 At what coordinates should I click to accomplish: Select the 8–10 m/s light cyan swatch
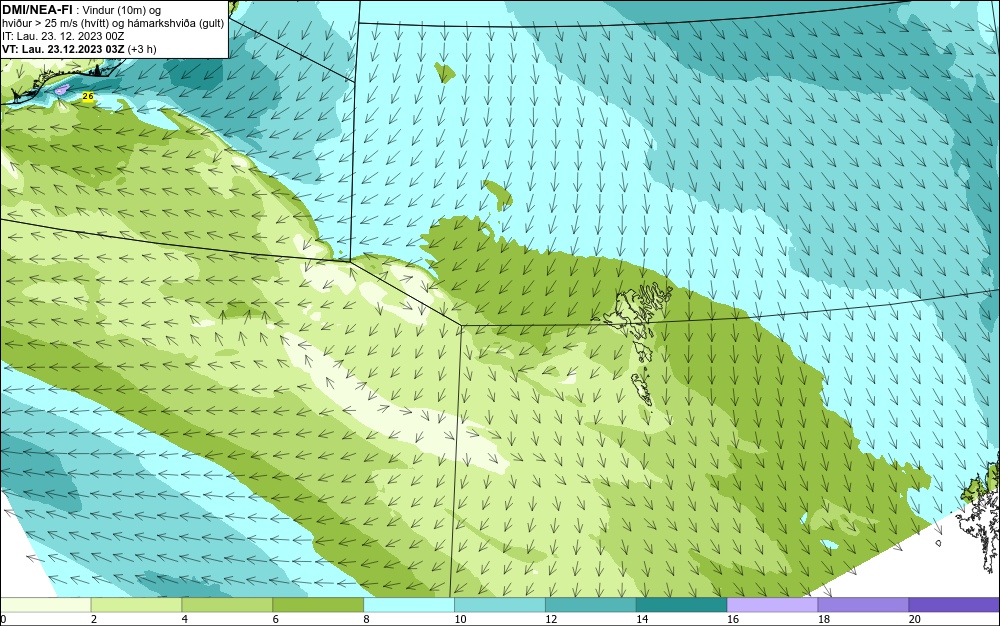(409, 604)
